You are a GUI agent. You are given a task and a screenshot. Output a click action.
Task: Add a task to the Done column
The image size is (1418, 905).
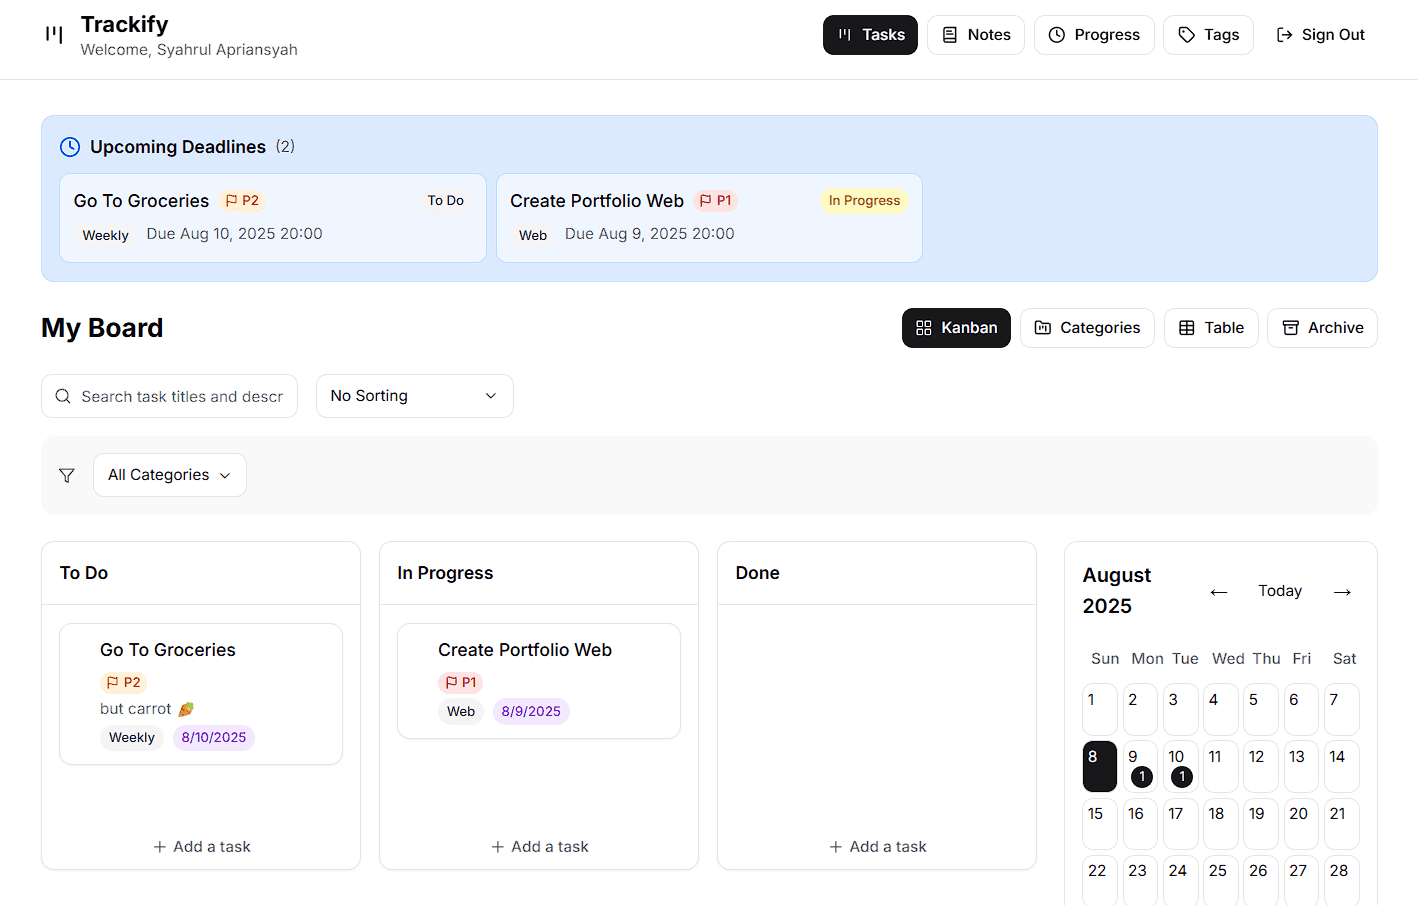[877, 846]
